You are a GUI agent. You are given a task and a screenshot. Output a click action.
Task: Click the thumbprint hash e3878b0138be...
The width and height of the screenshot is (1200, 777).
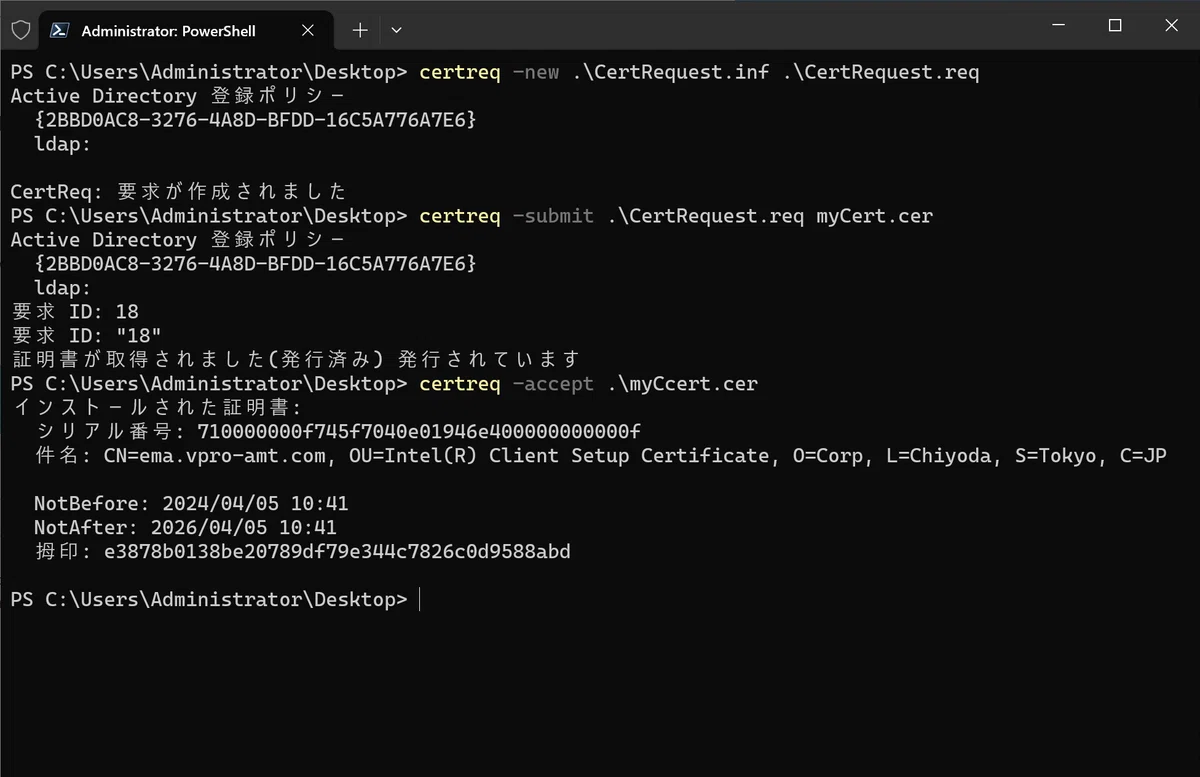coord(337,551)
